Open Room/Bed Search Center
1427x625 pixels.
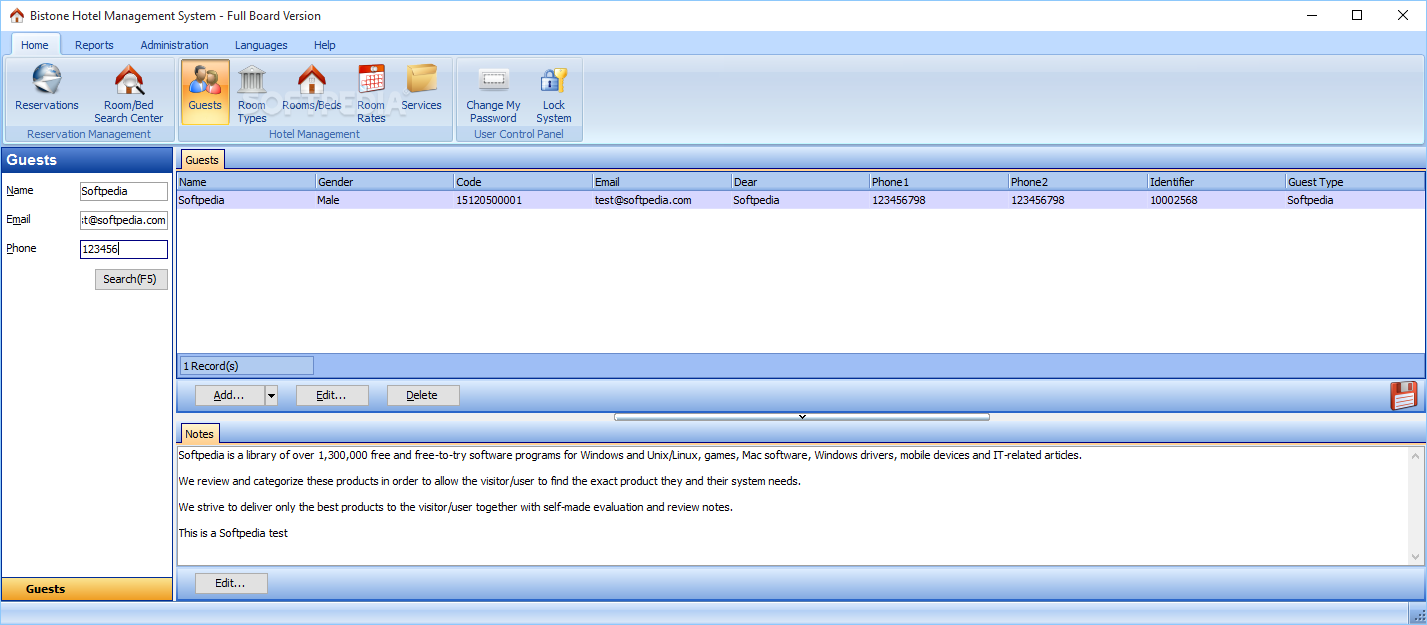tap(129, 93)
